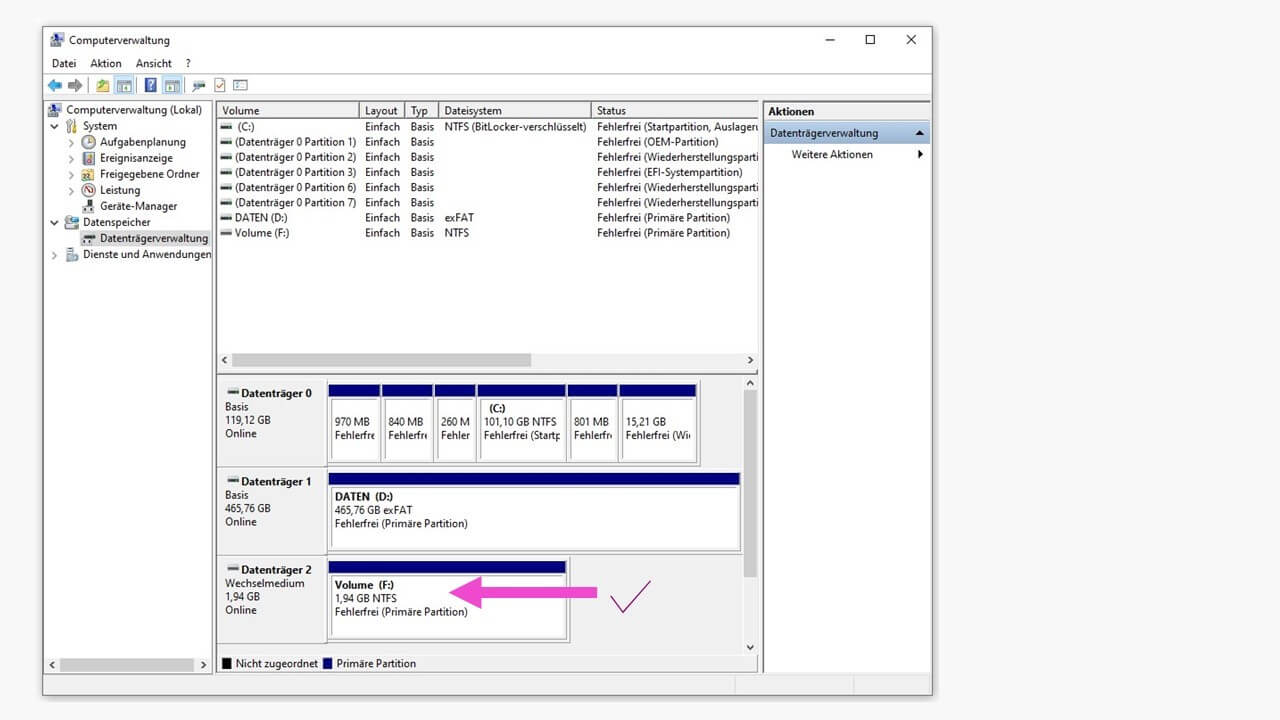Screen dimensions: 1280x720
Task: Click the Properties checkmark sheet toolbar icon
Action: tap(220, 86)
